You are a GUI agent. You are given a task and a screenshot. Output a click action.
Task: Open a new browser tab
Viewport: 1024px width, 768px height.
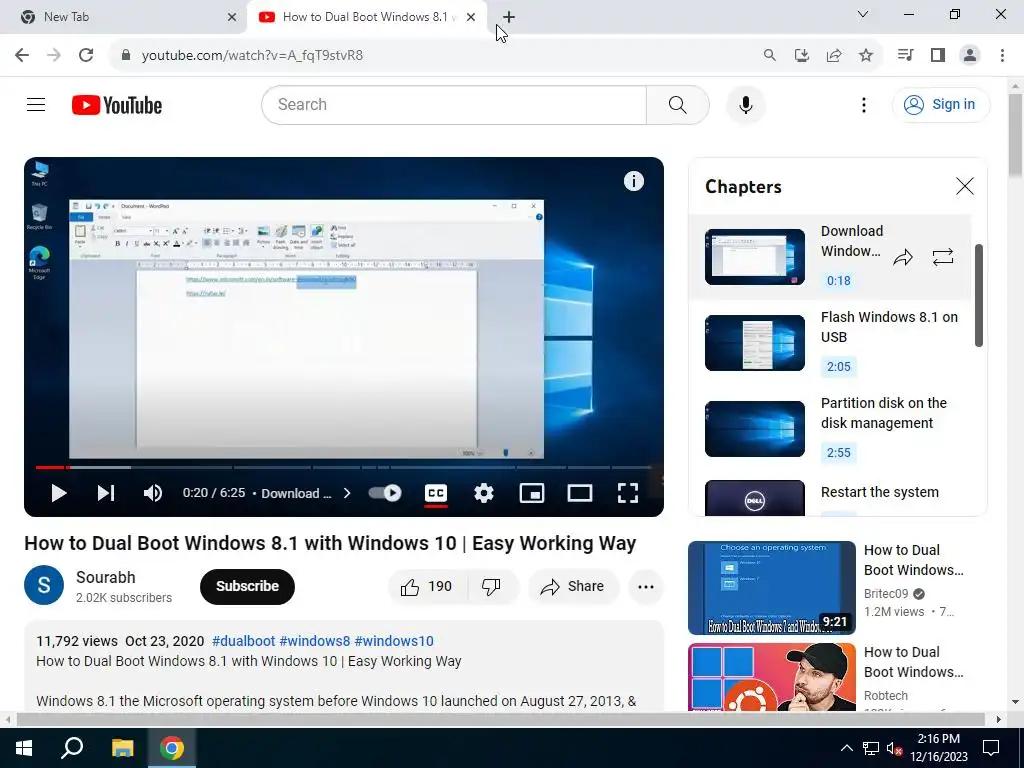click(x=509, y=17)
